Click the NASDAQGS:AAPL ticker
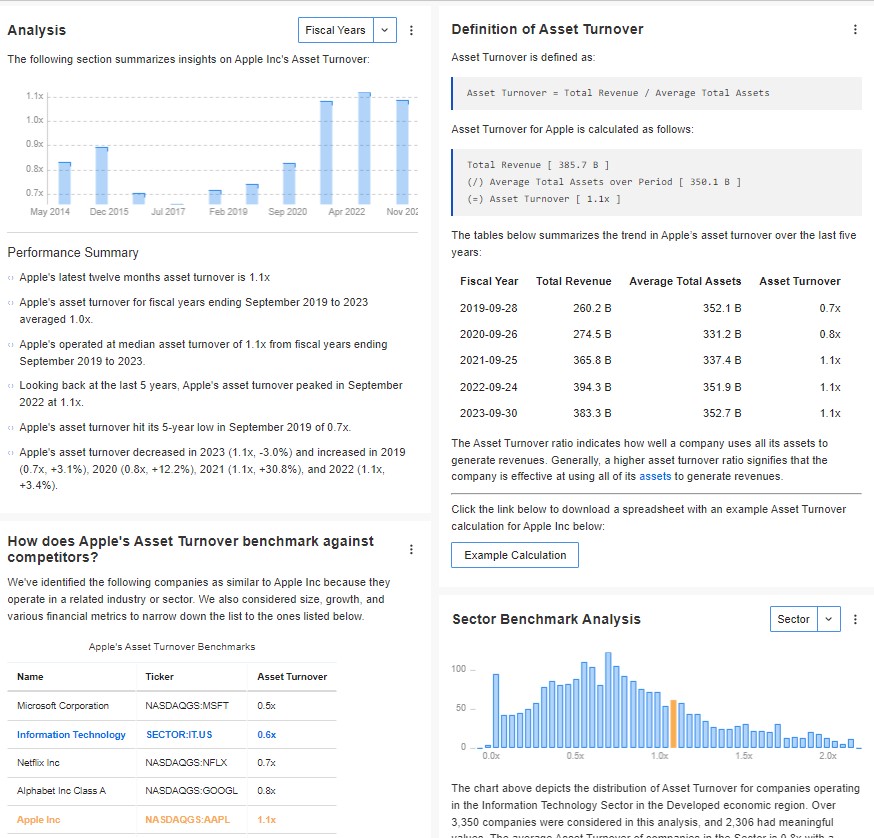Image resolution: width=874 pixels, height=838 pixels. [x=187, y=820]
